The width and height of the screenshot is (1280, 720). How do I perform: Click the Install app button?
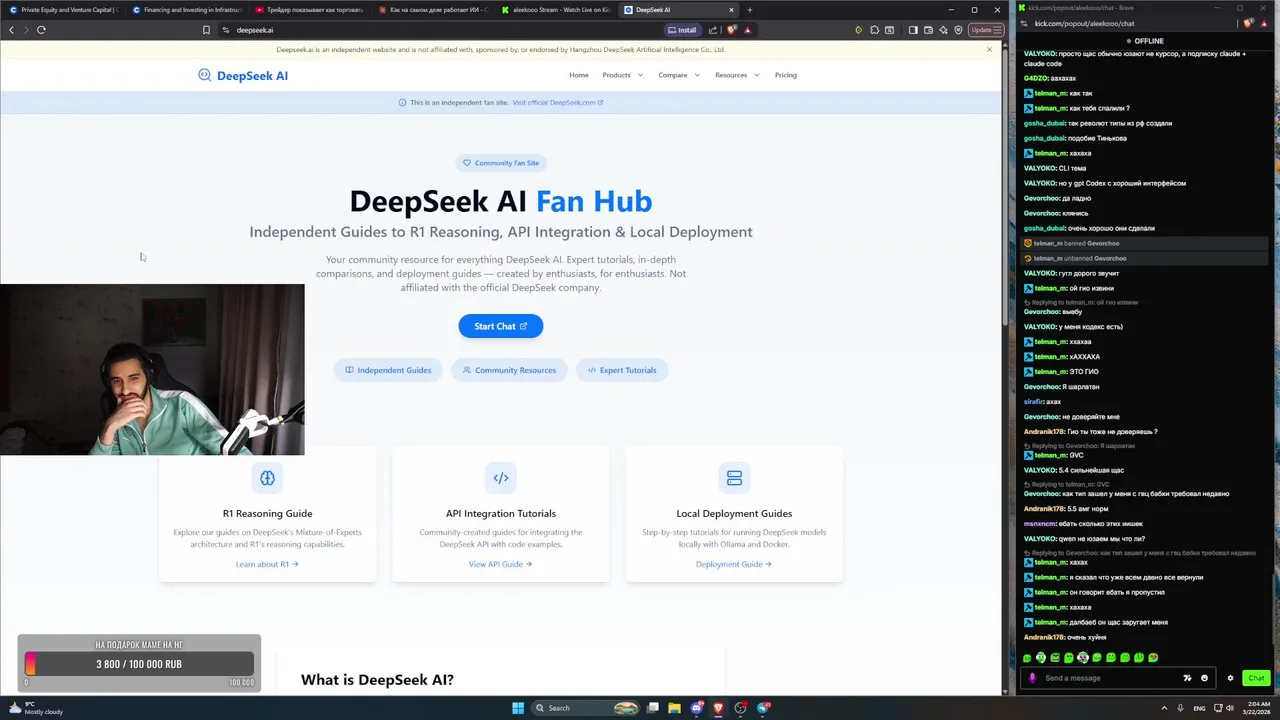[x=682, y=30]
